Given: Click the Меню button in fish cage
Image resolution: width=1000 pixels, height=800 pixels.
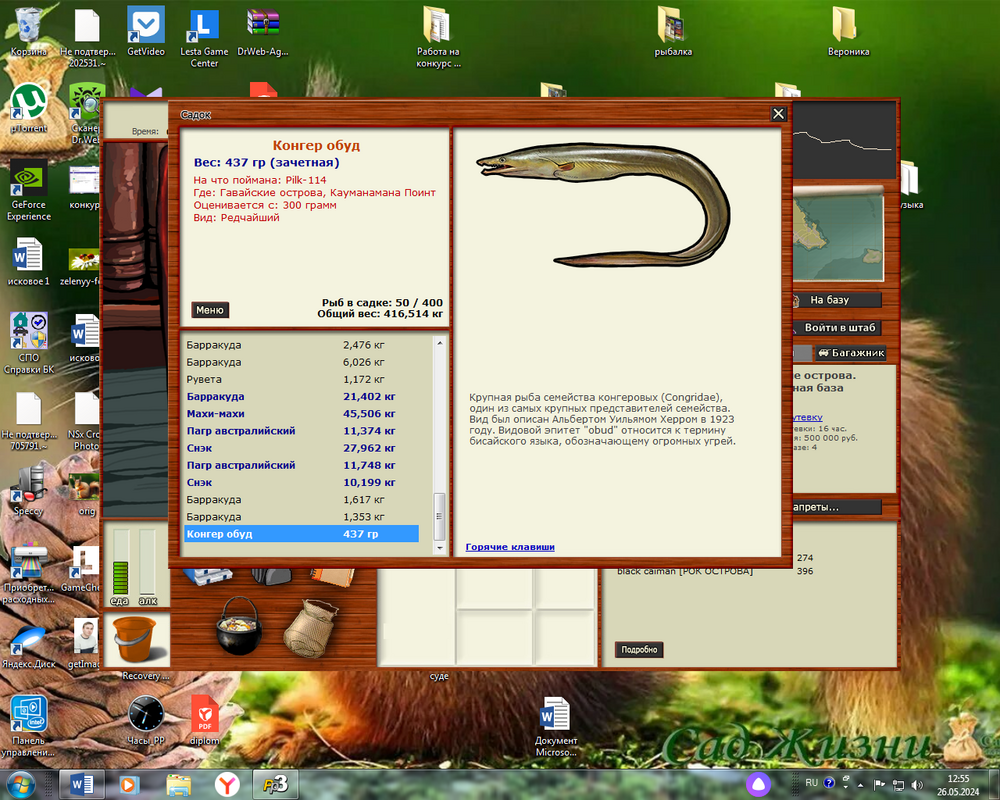Looking at the screenshot, I should pos(210,310).
